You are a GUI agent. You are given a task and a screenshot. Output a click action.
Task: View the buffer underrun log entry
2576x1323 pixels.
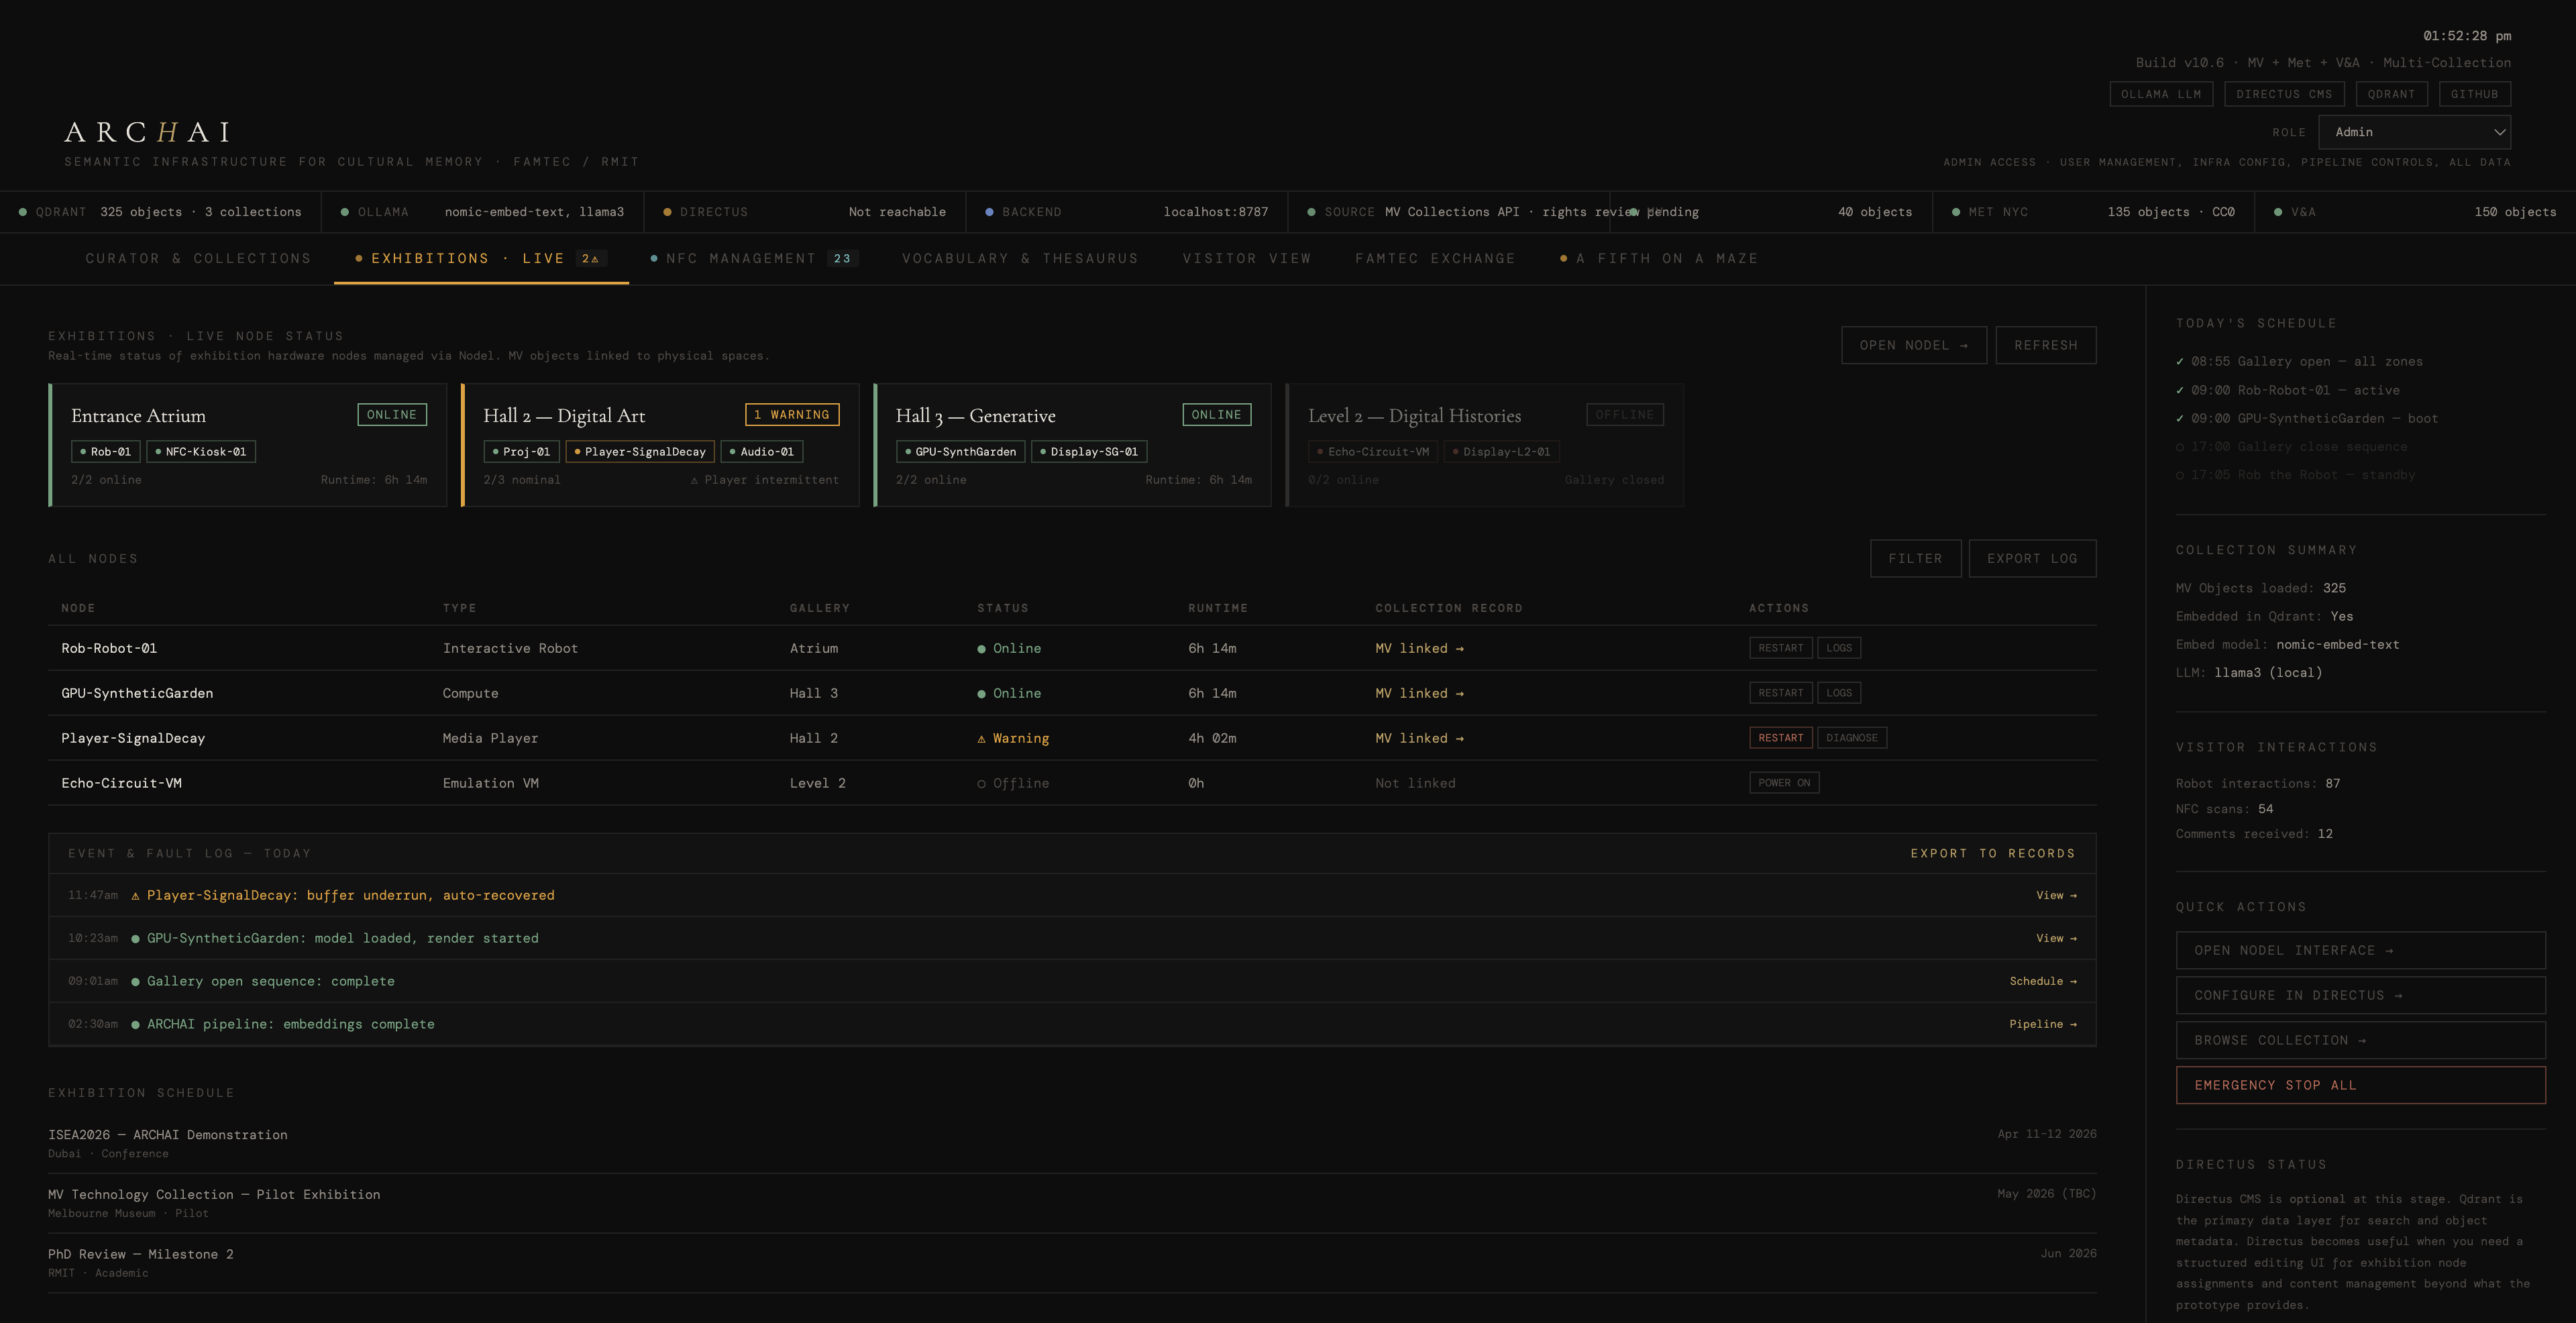tap(2055, 896)
